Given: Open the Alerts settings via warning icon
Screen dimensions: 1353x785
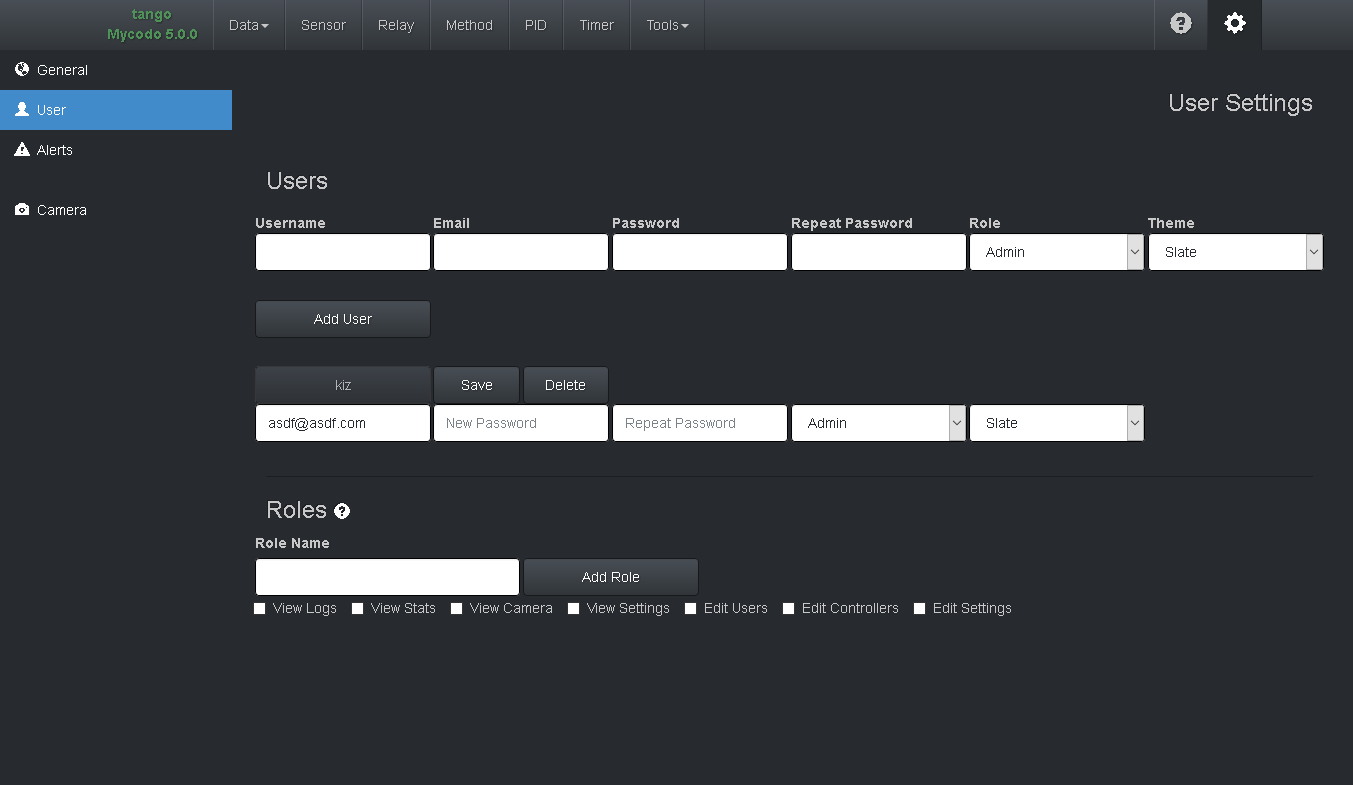Looking at the screenshot, I should [x=21, y=150].
